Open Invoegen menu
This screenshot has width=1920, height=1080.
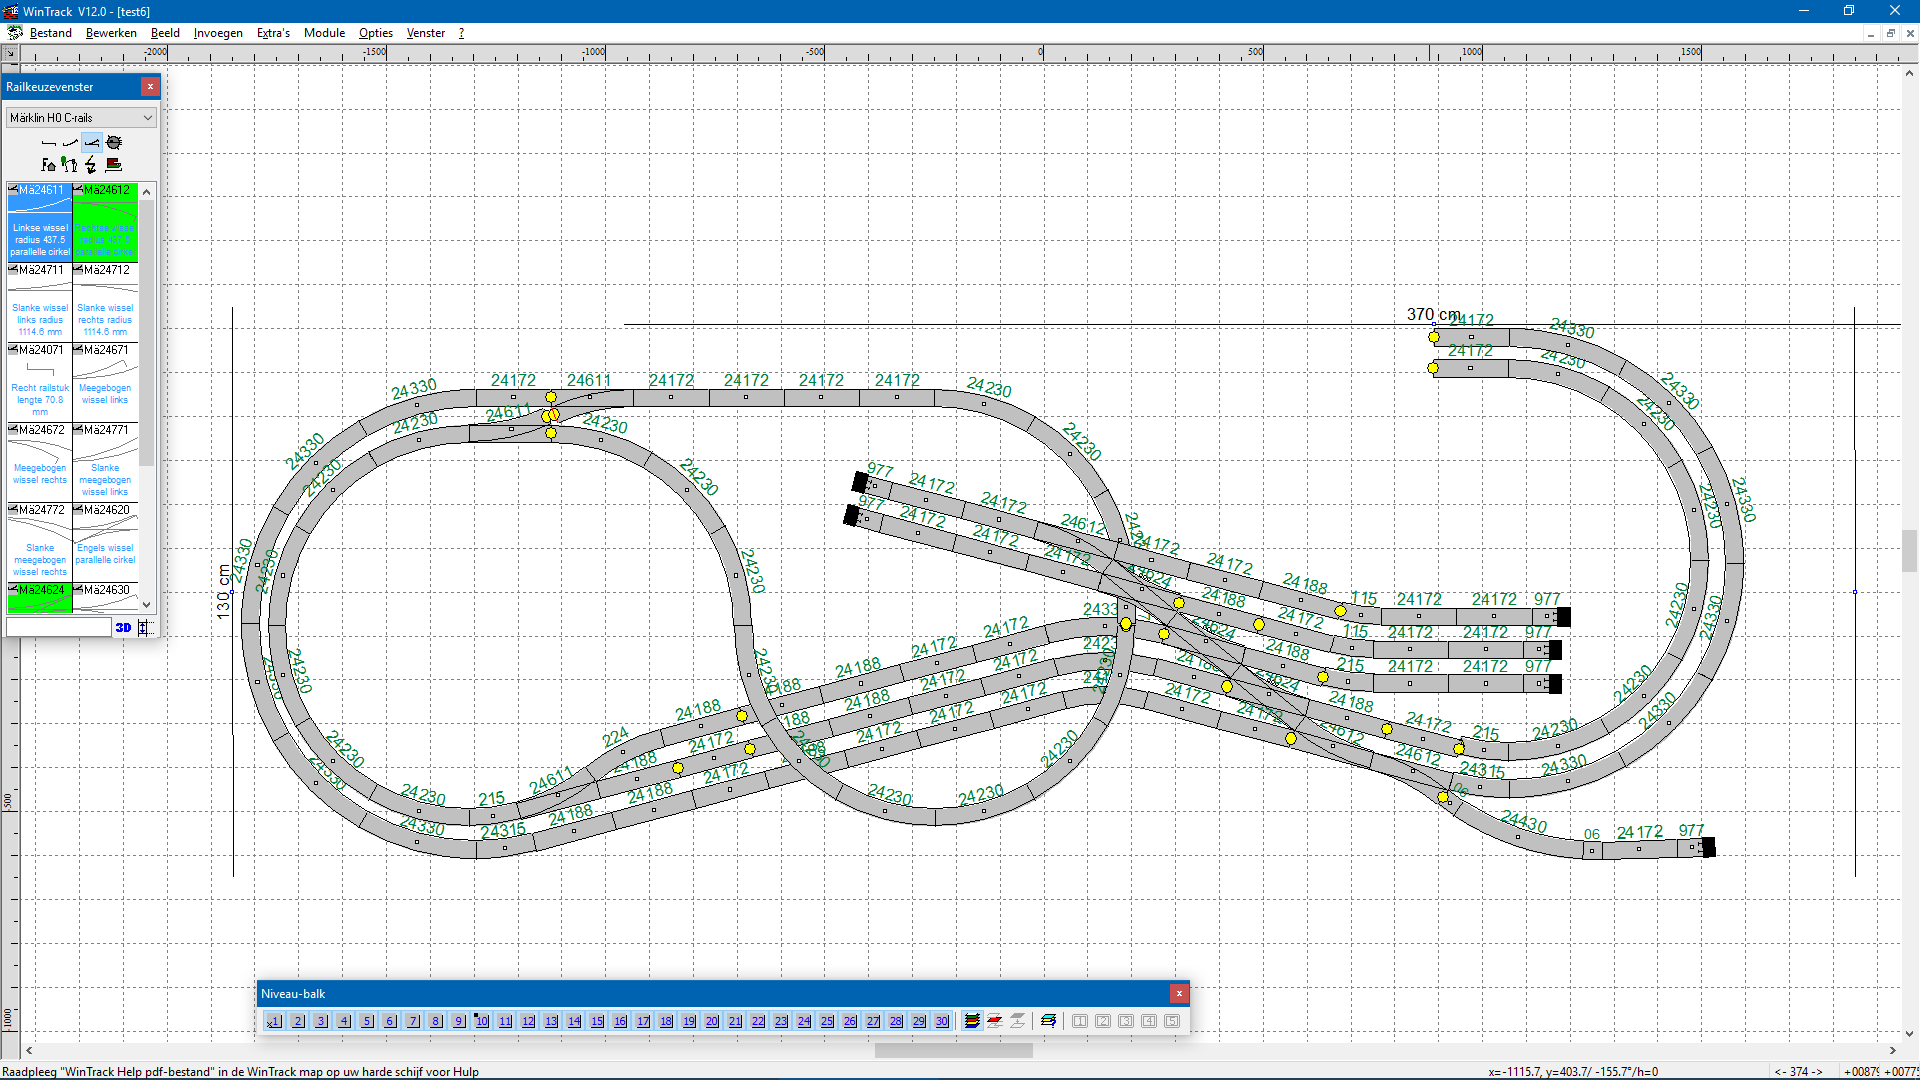click(x=218, y=33)
